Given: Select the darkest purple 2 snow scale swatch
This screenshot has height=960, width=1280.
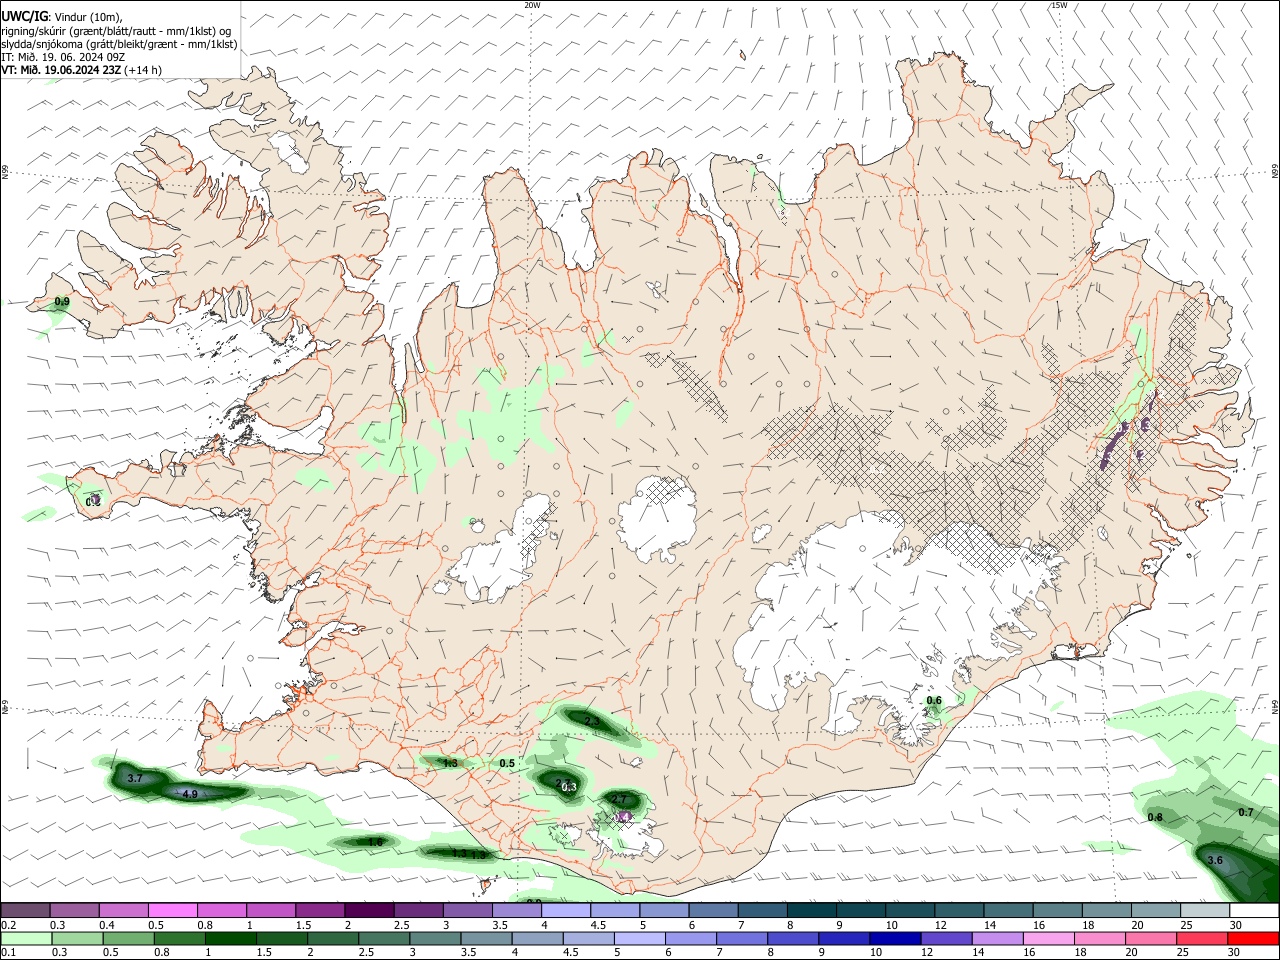Looking at the screenshot, I should [368, 910].
